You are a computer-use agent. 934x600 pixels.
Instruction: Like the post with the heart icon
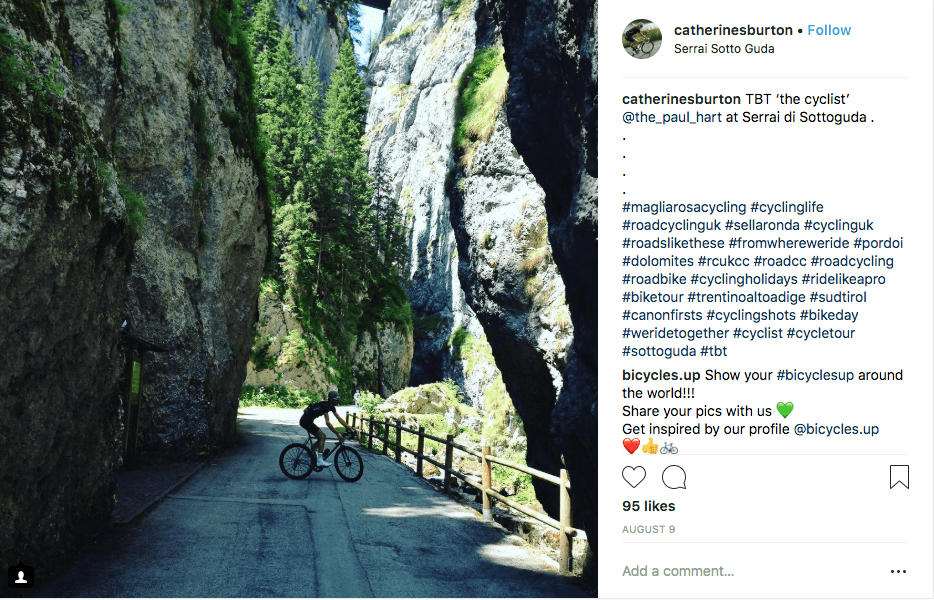coord(634,477)
